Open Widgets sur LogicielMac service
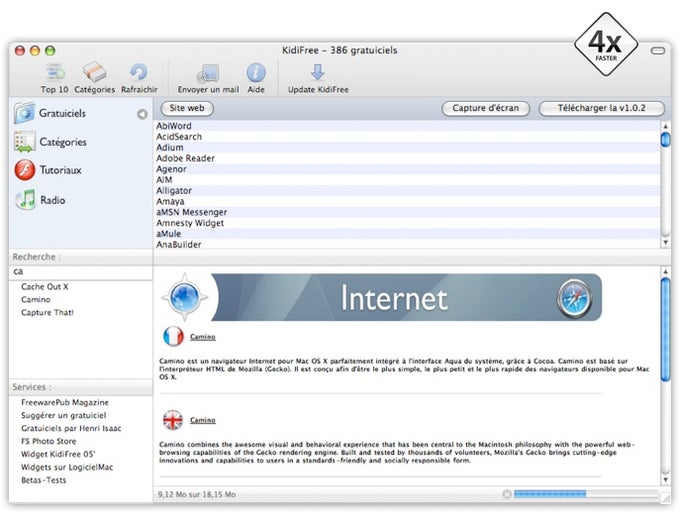Image resolution: width=680 pixels, height=515 pixels. tap(67, 467)
